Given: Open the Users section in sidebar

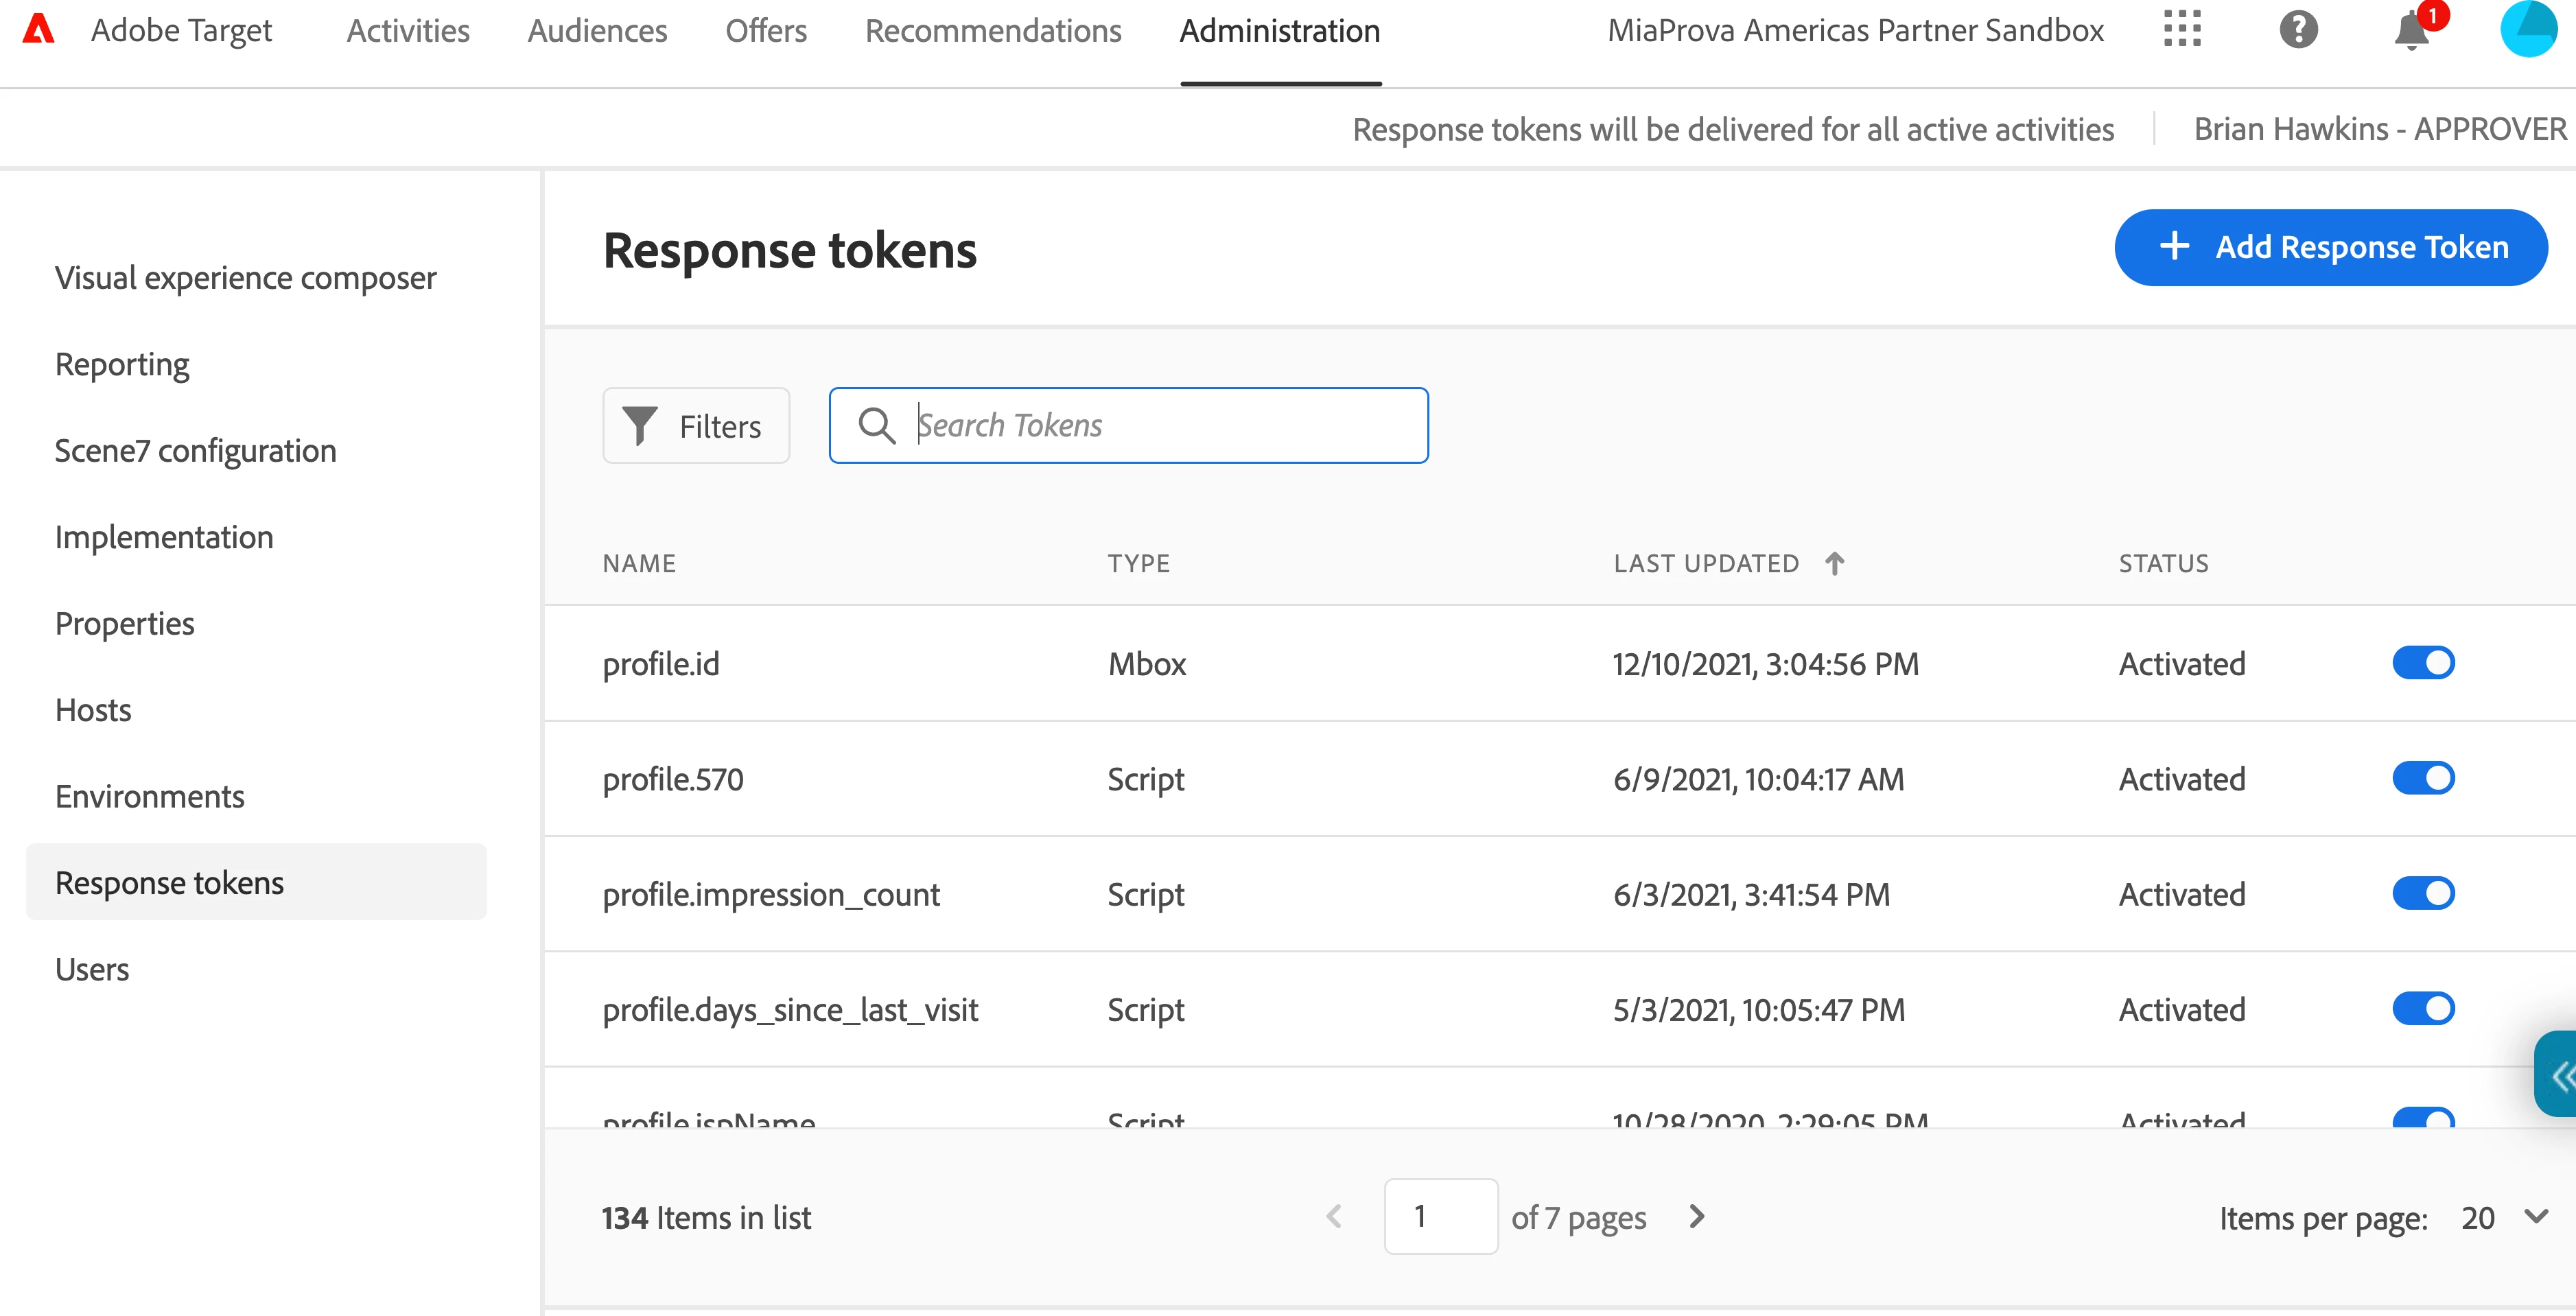Looking at the screenshot, I should [92, 969].
